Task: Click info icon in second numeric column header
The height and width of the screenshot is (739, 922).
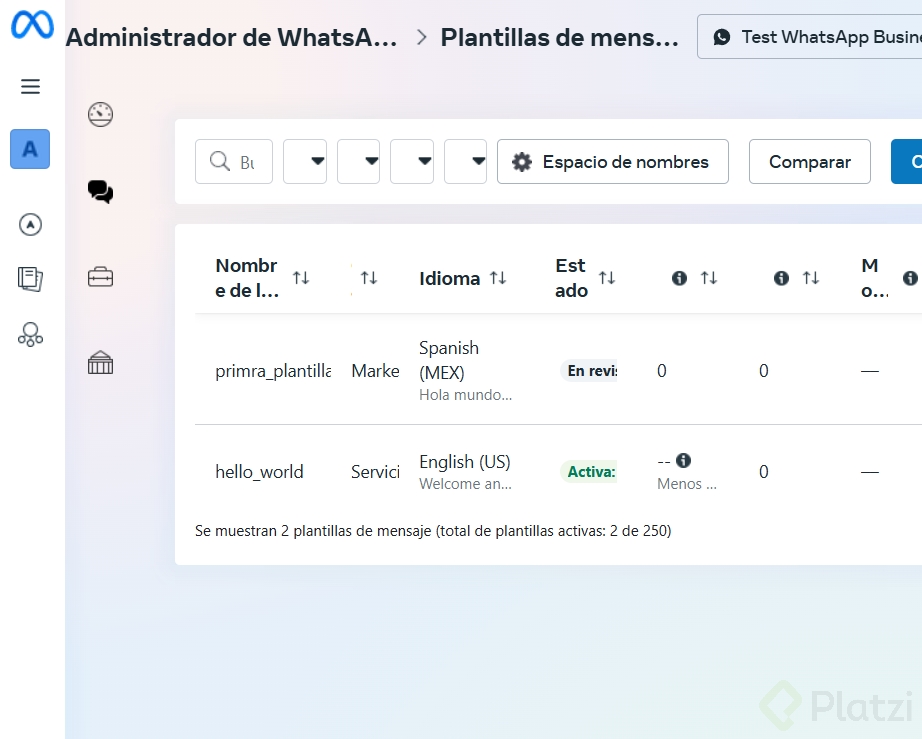Action: tap(781, 278)
